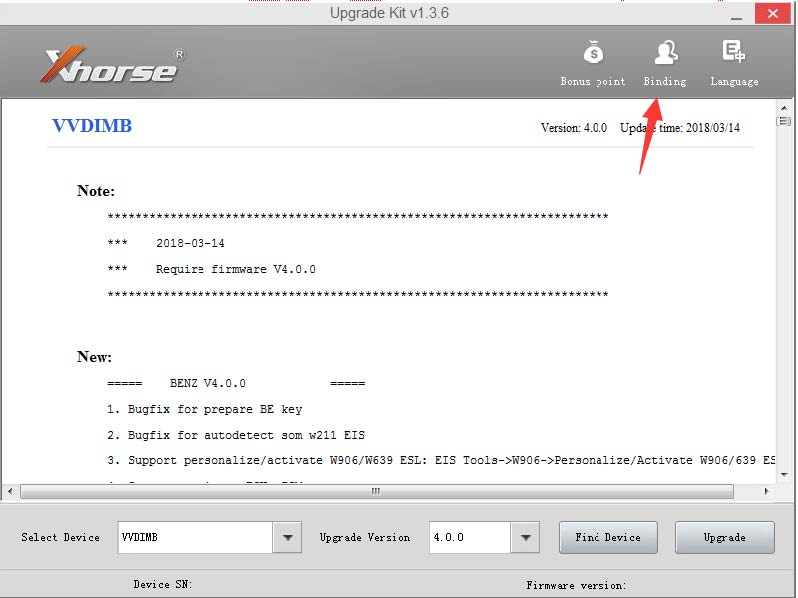The width and height of the screenshot is (798, 598).
Task: Click the BENZ V4.0.0 line
Action: [236, 383]
